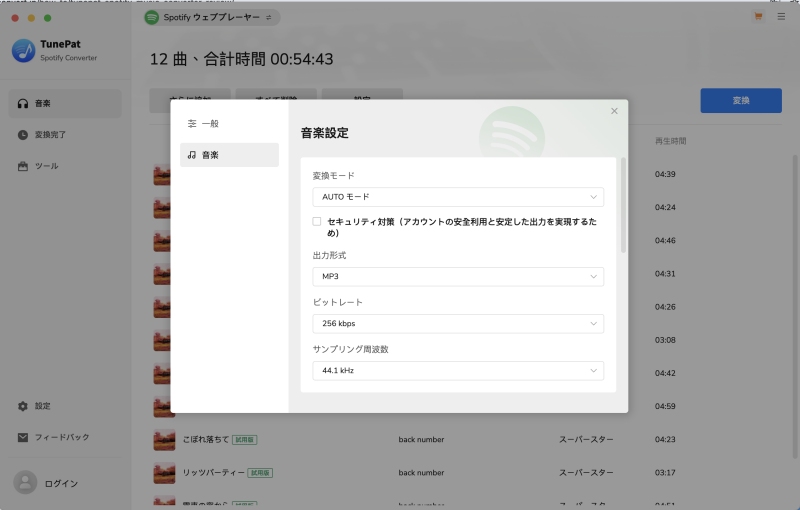The width and height of the screenshot is (800, 510).
Task: Click スーパースター in the リッツパーティー row
Action: click(586, 472)
